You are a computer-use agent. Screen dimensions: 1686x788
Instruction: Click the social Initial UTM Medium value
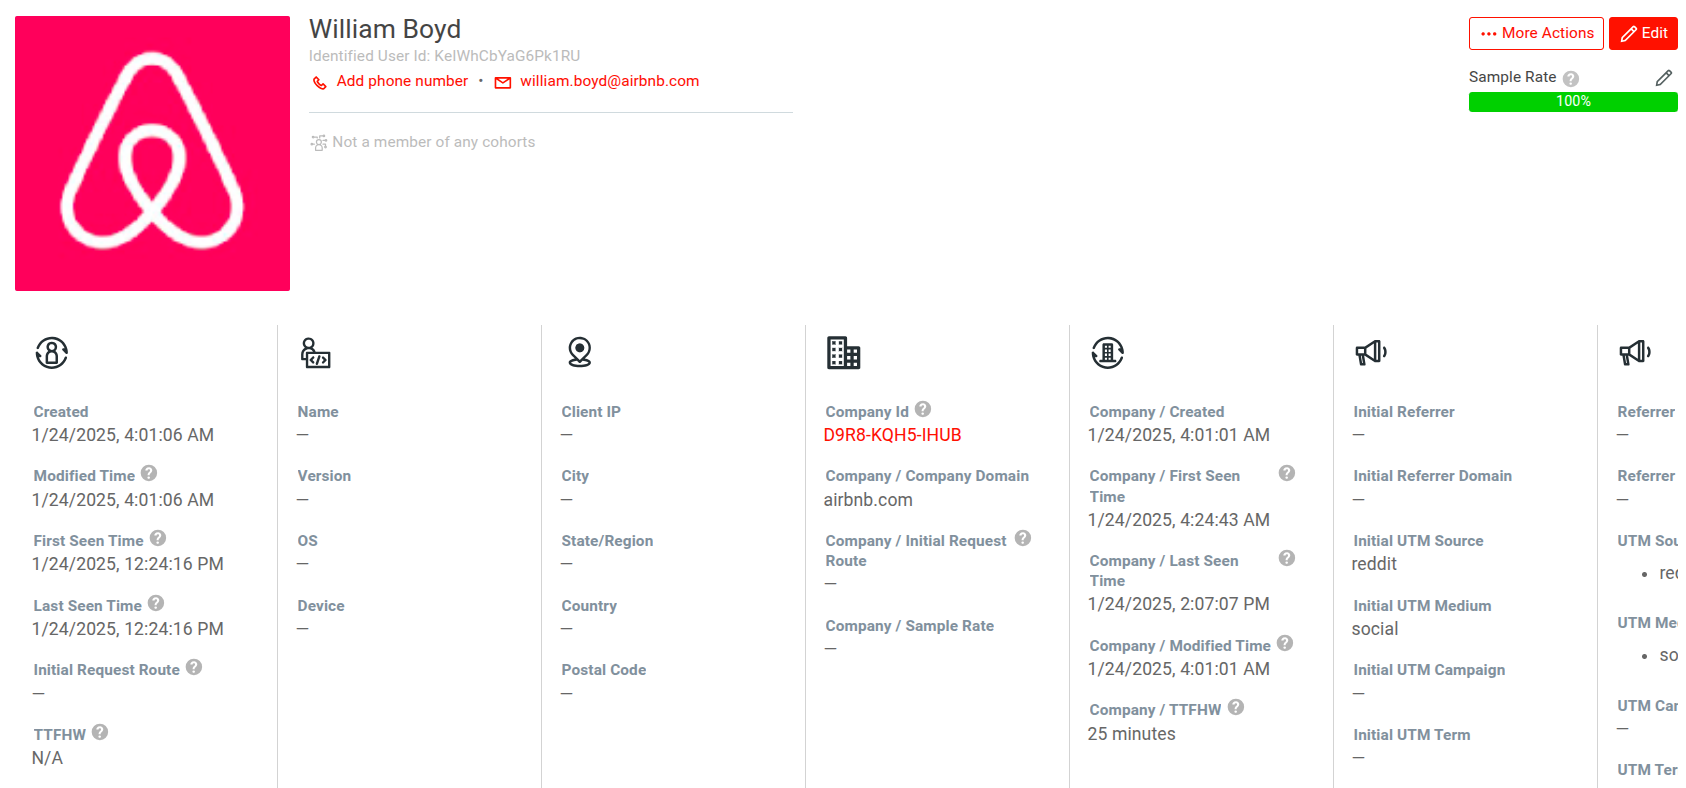(x=1375, y=629)
